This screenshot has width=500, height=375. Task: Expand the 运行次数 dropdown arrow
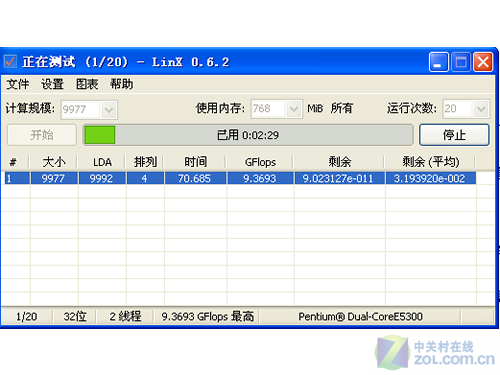(x=481, y=109)
